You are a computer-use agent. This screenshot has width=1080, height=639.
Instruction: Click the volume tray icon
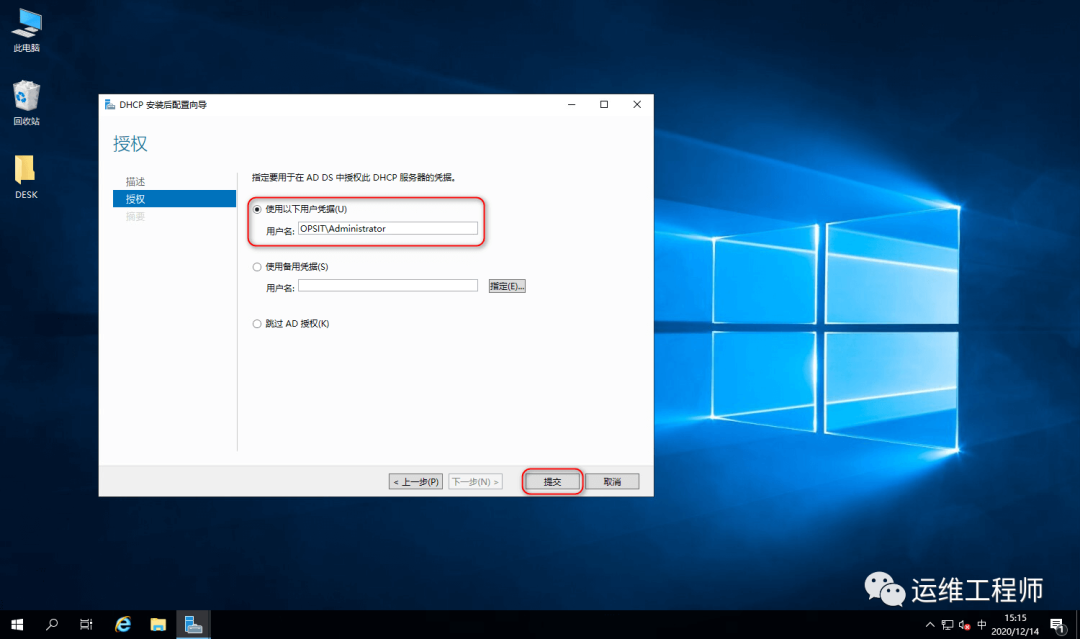964,625
